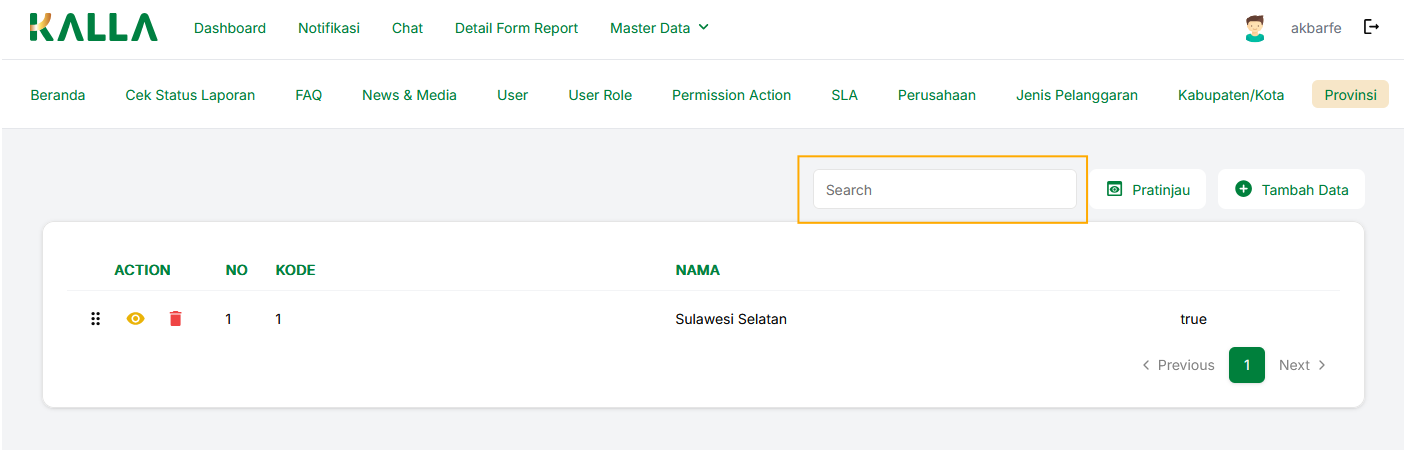The width and height of the screenshot is (1404, 450).
Task: Select page 1 in pagination
Action: point(1246,365)
